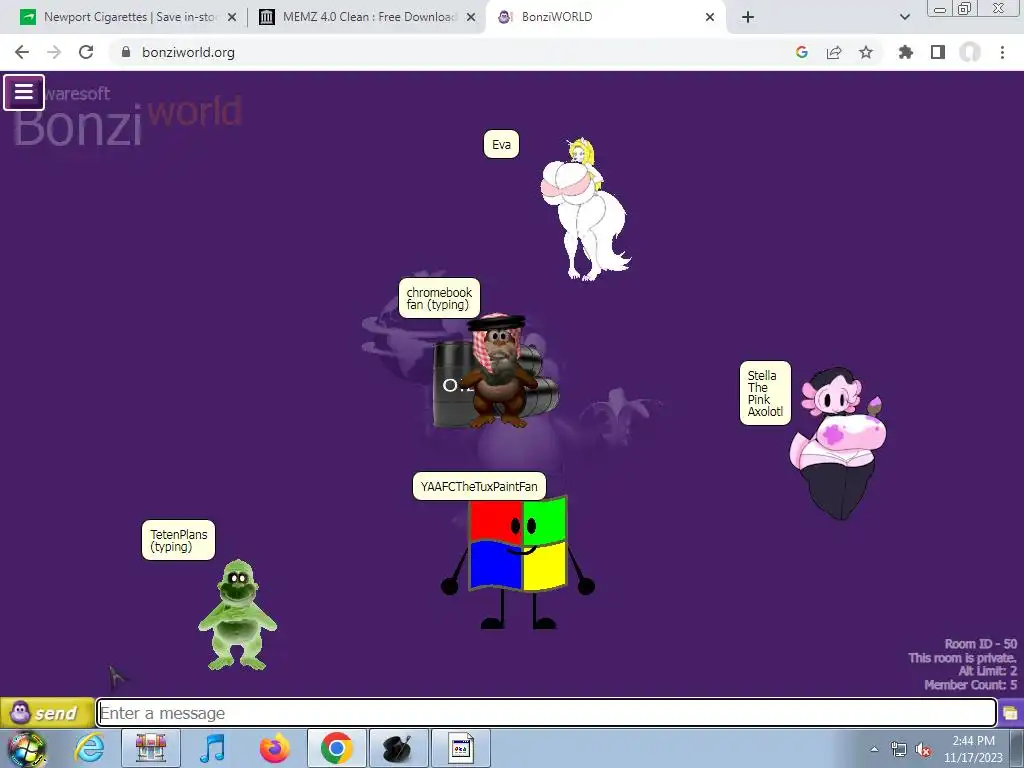Viewport: 1024px width, 768px height.
Task: Switch to the MEMZ 4.0 Clean tab
Action: tap(369, 17)
